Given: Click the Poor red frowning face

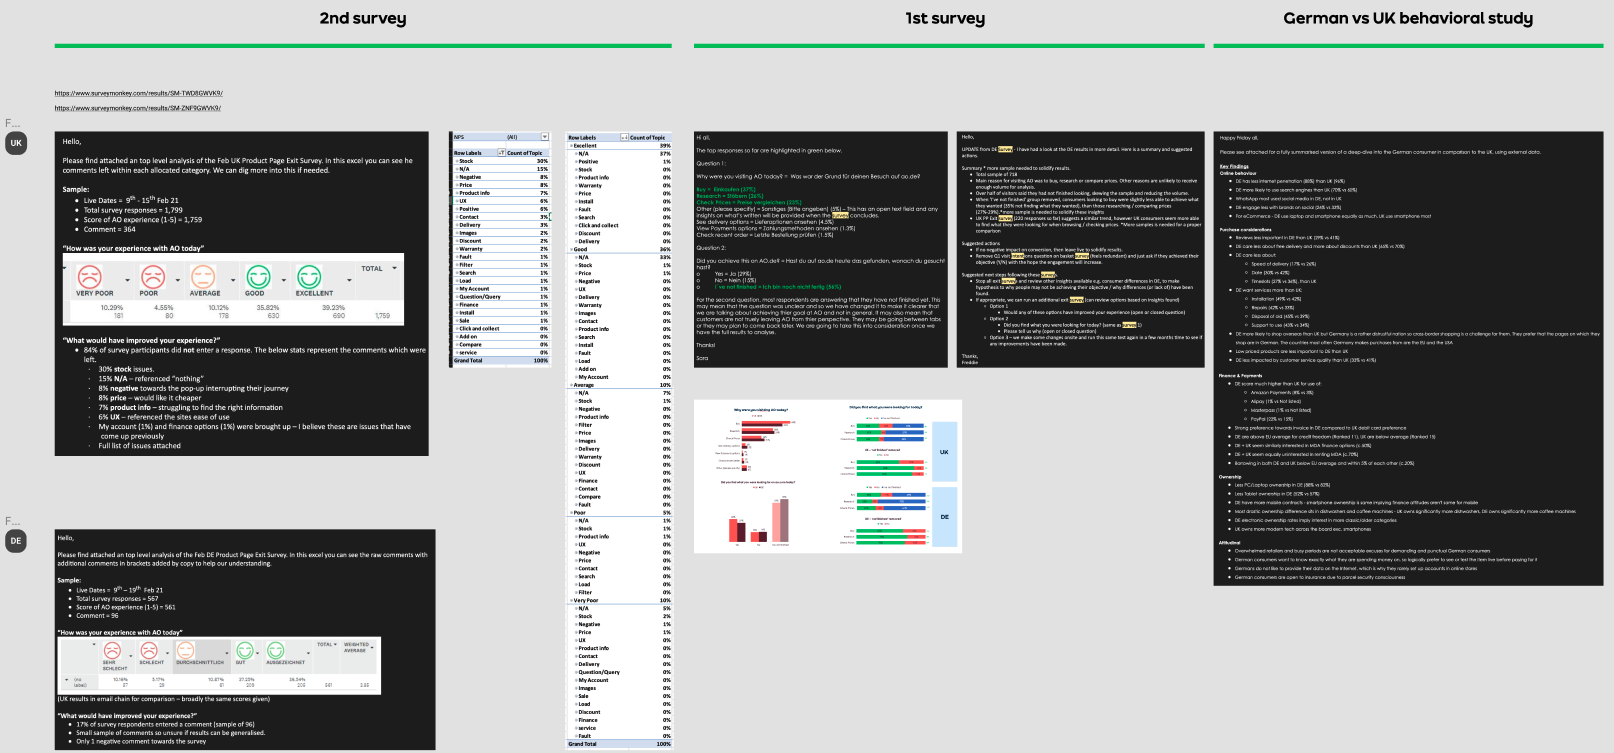Looking at the screenshot, I should [x=153, y=276].
